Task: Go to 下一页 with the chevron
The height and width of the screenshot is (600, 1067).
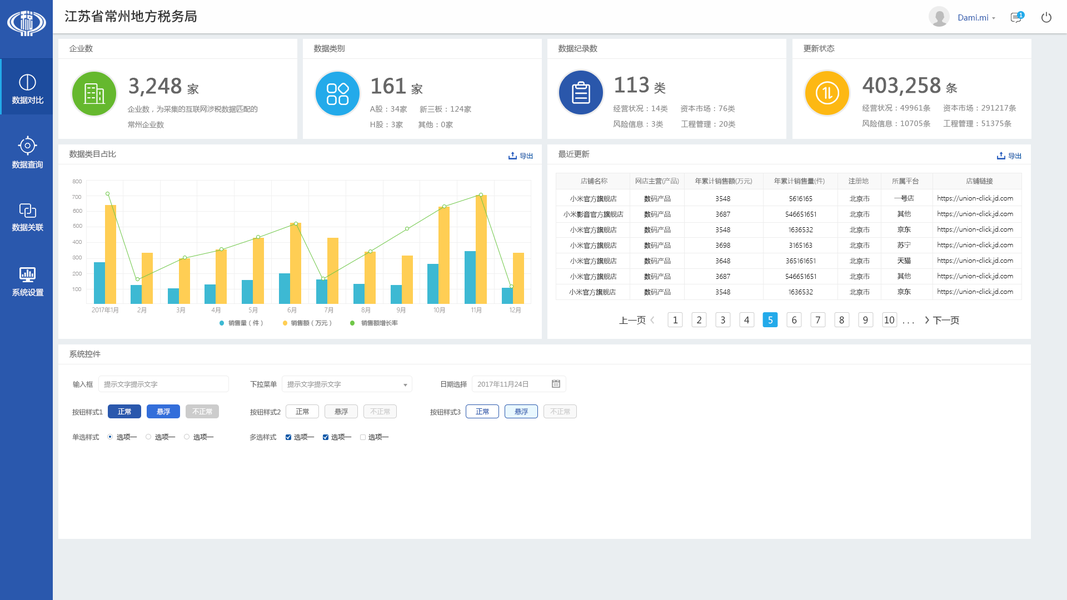Action: click(942, 320)
